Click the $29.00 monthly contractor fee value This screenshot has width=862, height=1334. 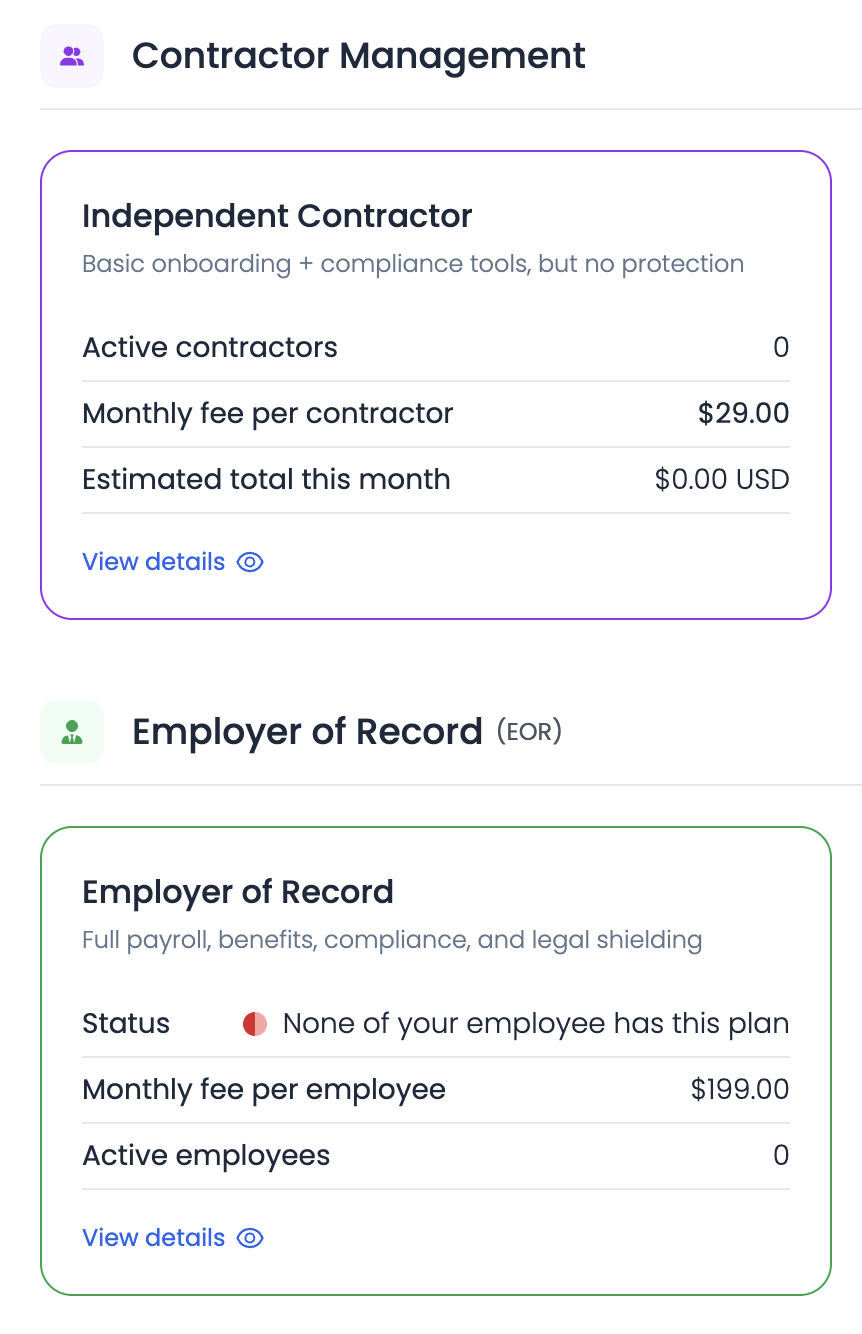744,414
